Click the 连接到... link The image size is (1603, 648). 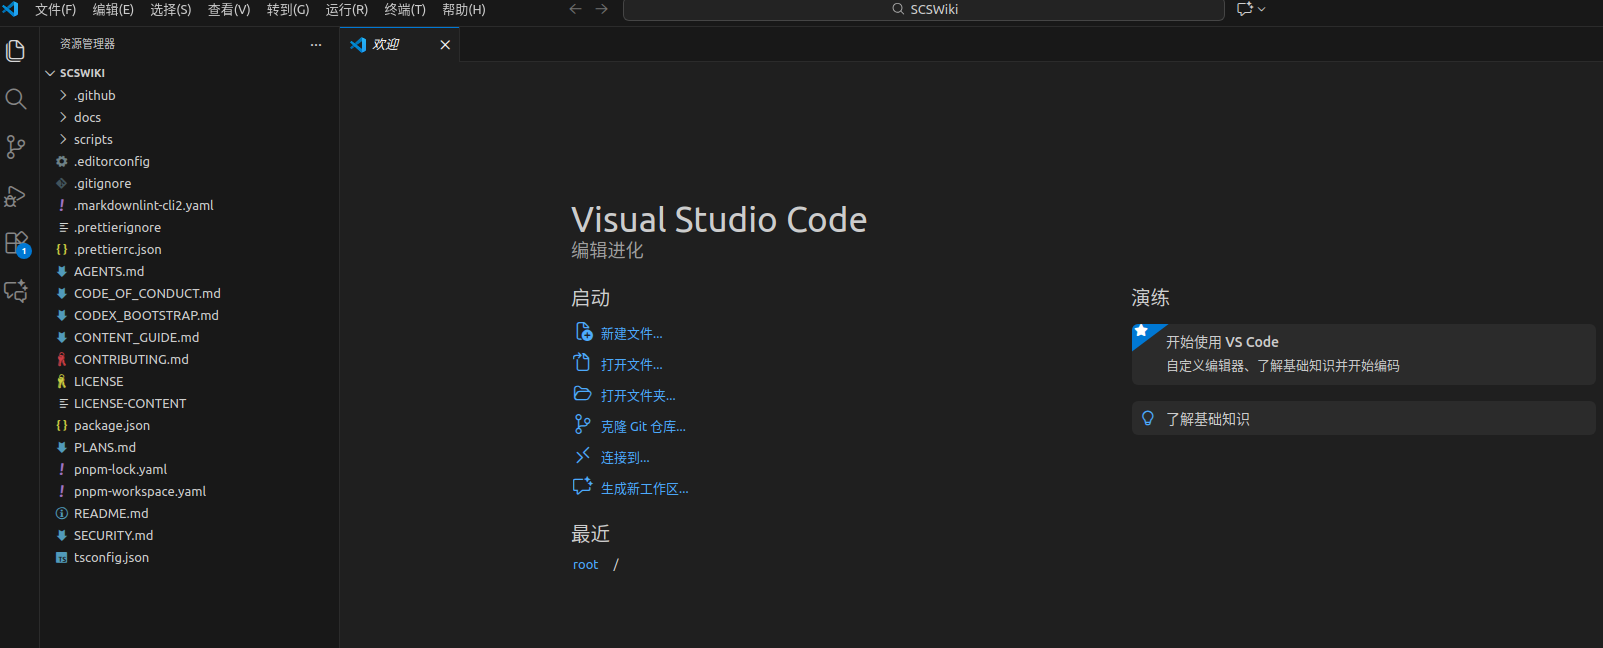pyautogui.click(x=625, y=458)
